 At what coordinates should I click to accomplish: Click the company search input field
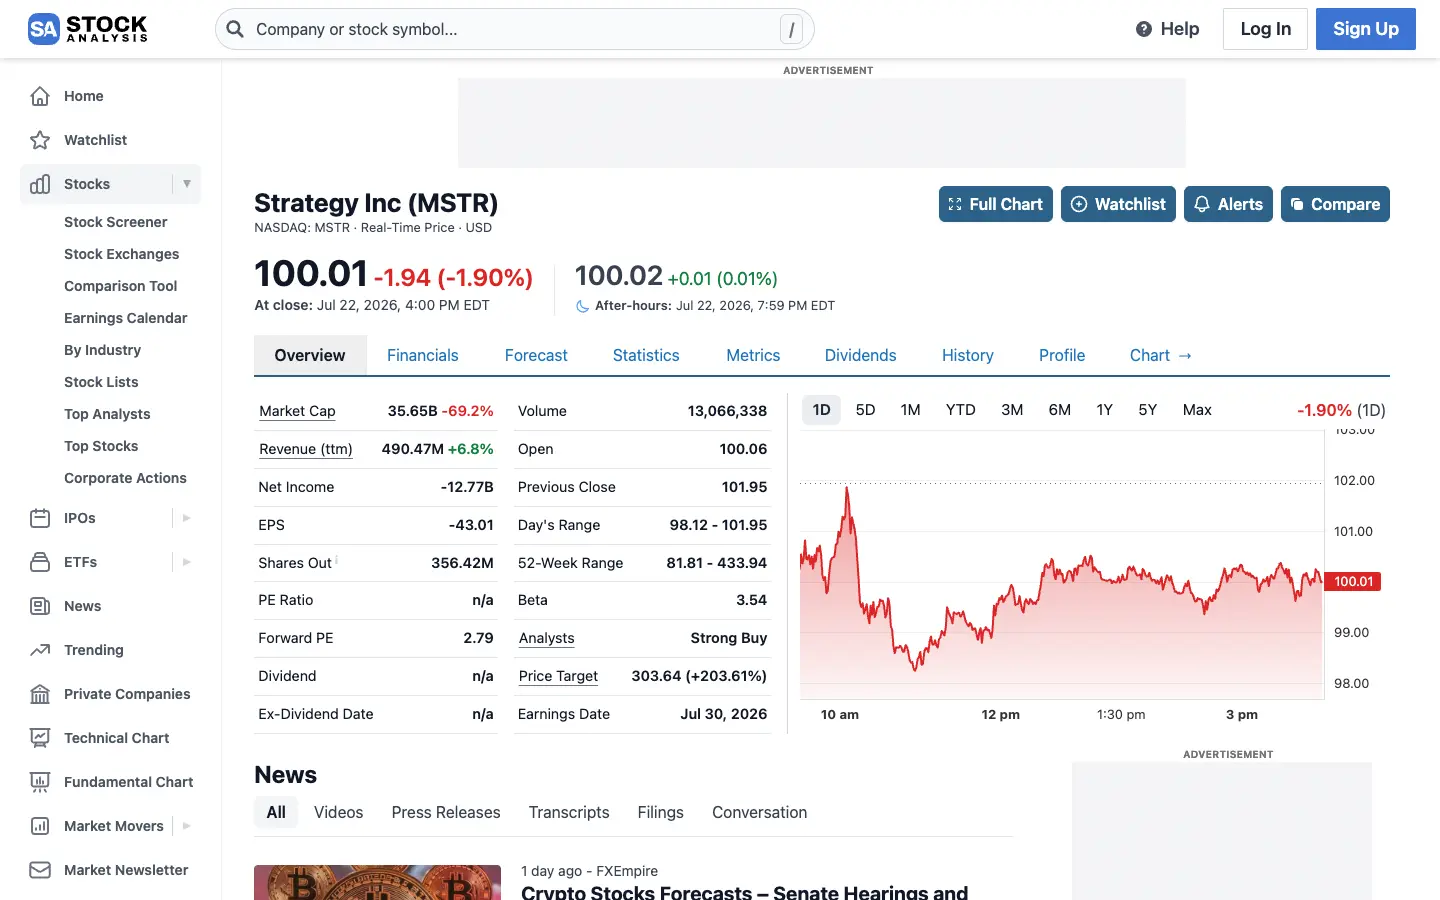point(515,29)
